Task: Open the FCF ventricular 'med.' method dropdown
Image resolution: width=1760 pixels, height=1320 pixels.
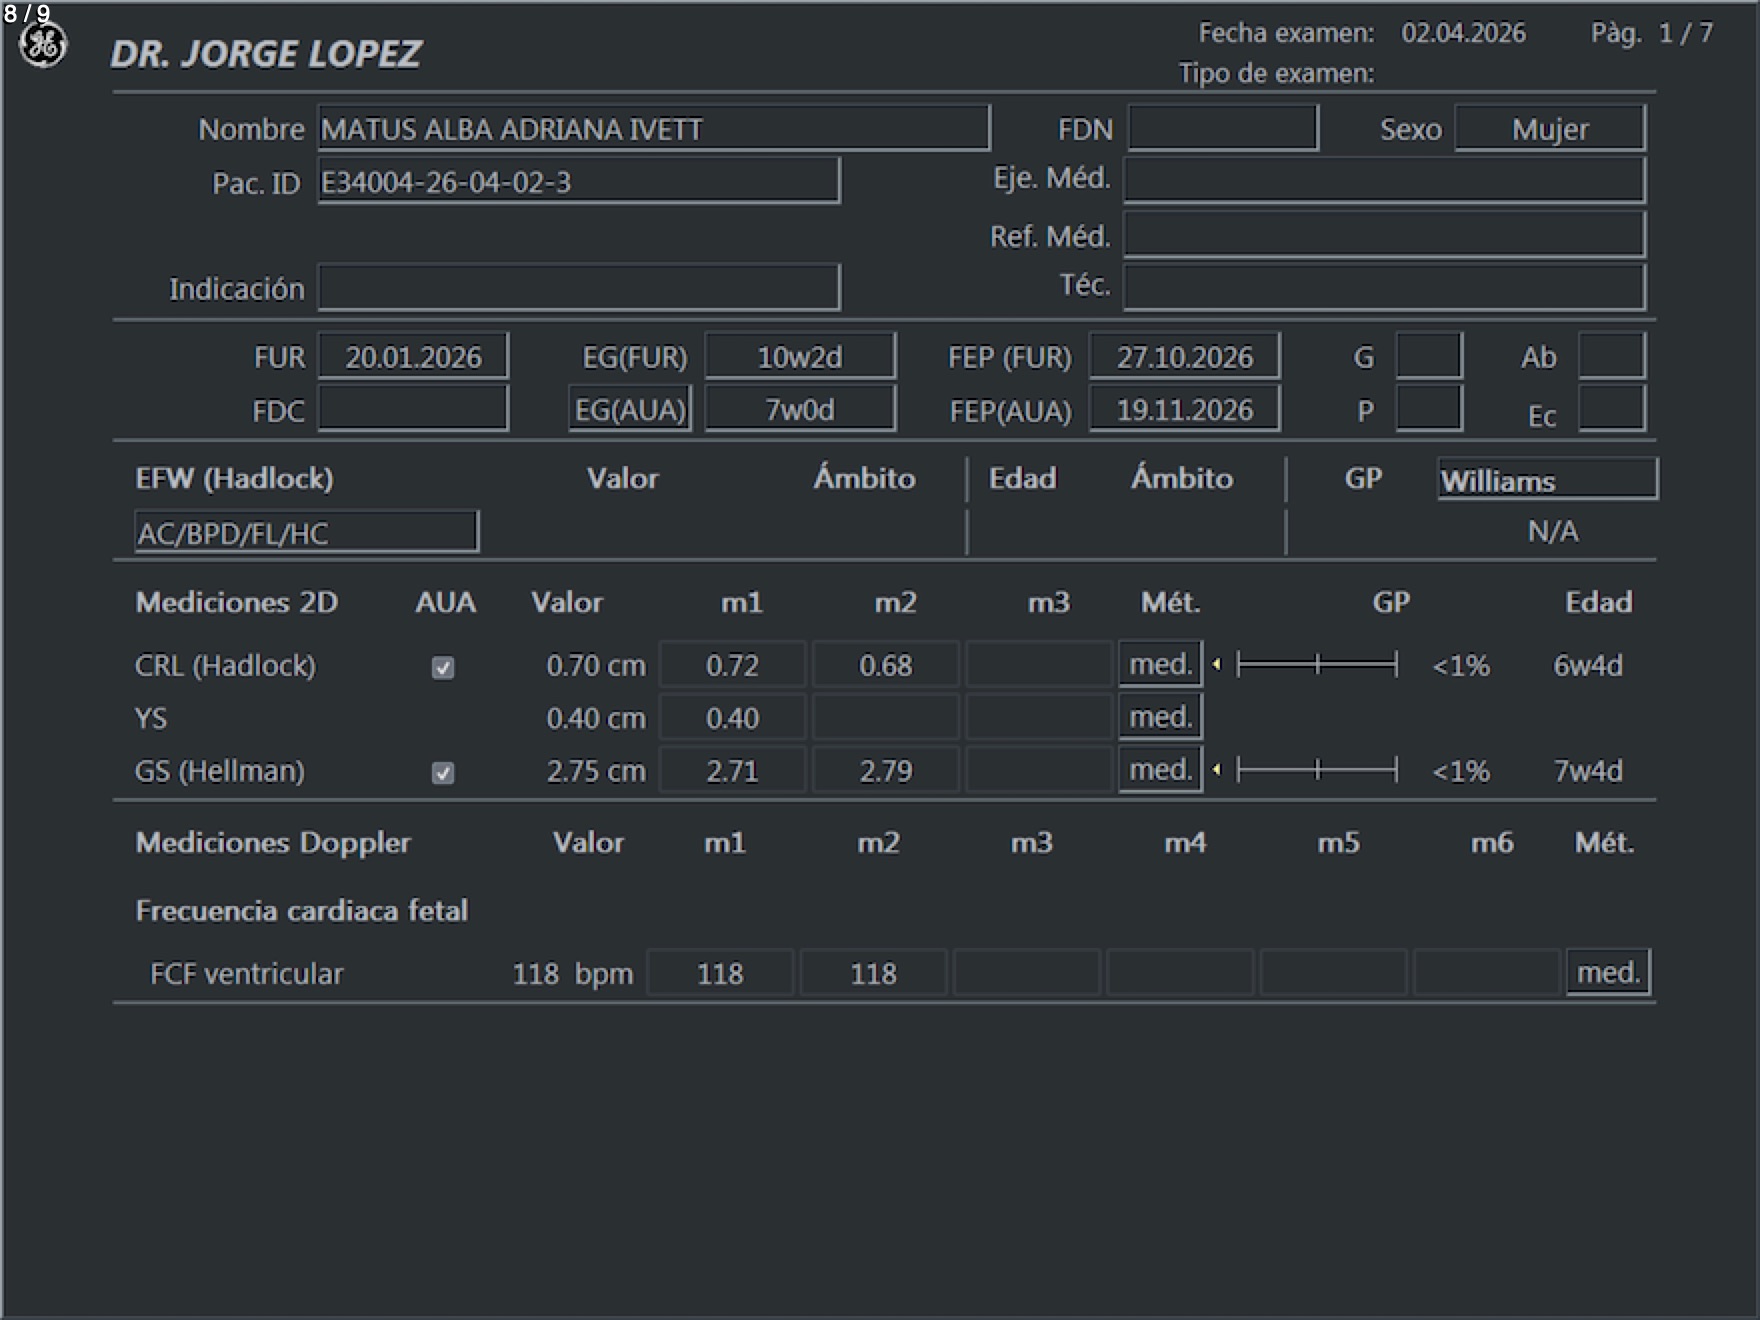Action: pos(1607,973)
